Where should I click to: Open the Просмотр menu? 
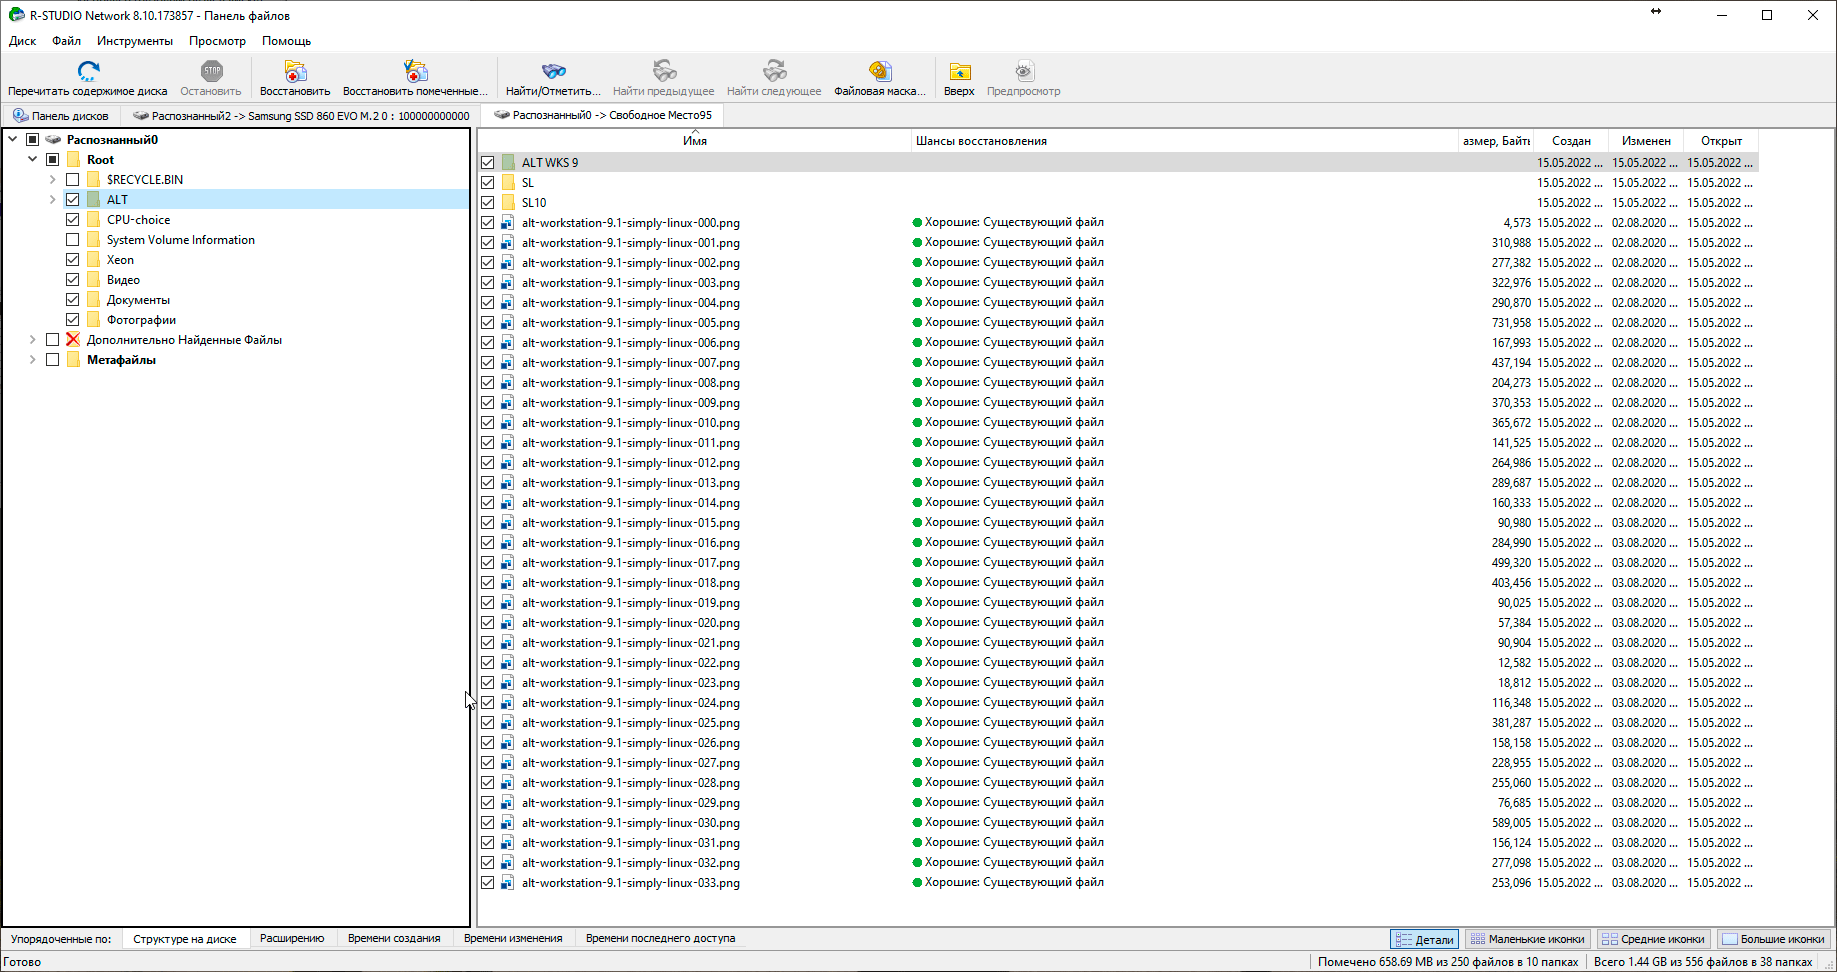(x=217, y=41)
